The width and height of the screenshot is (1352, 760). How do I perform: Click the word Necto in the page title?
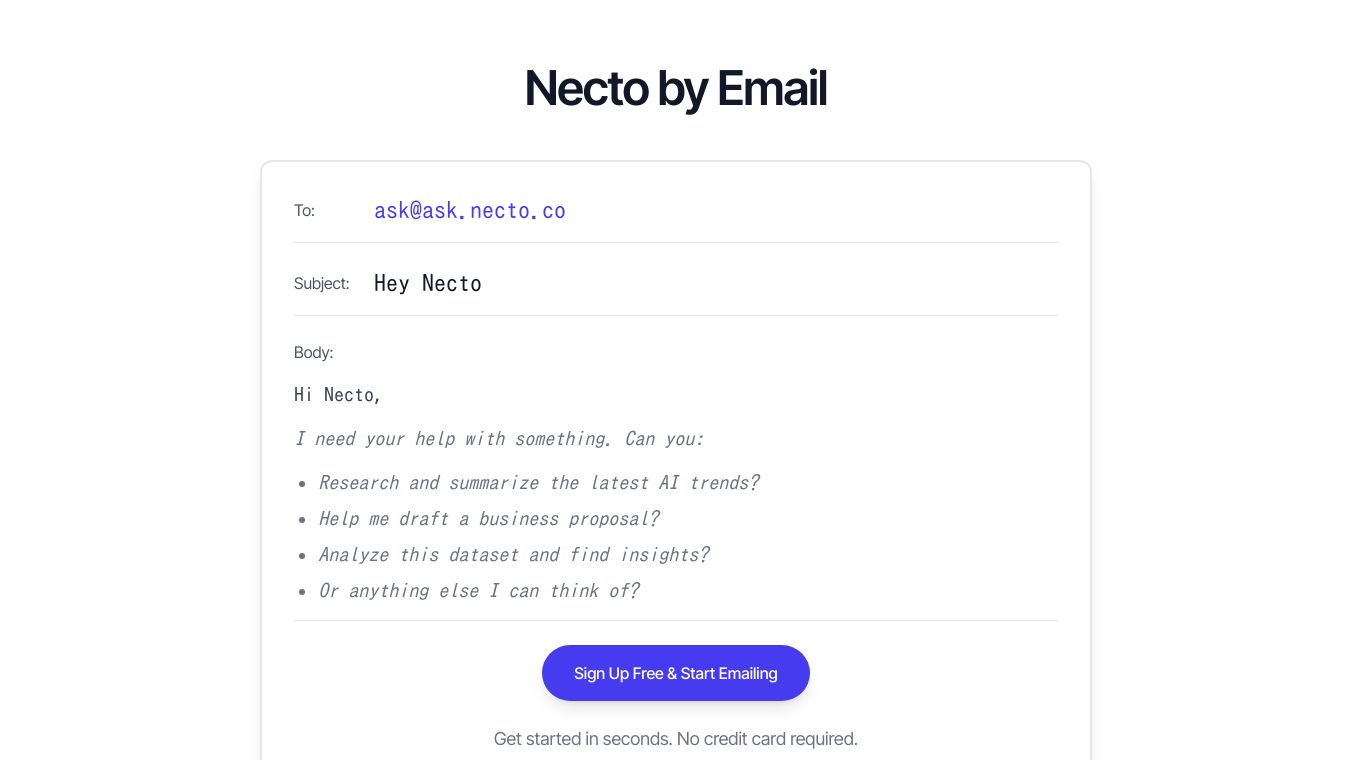coord(586,88)
